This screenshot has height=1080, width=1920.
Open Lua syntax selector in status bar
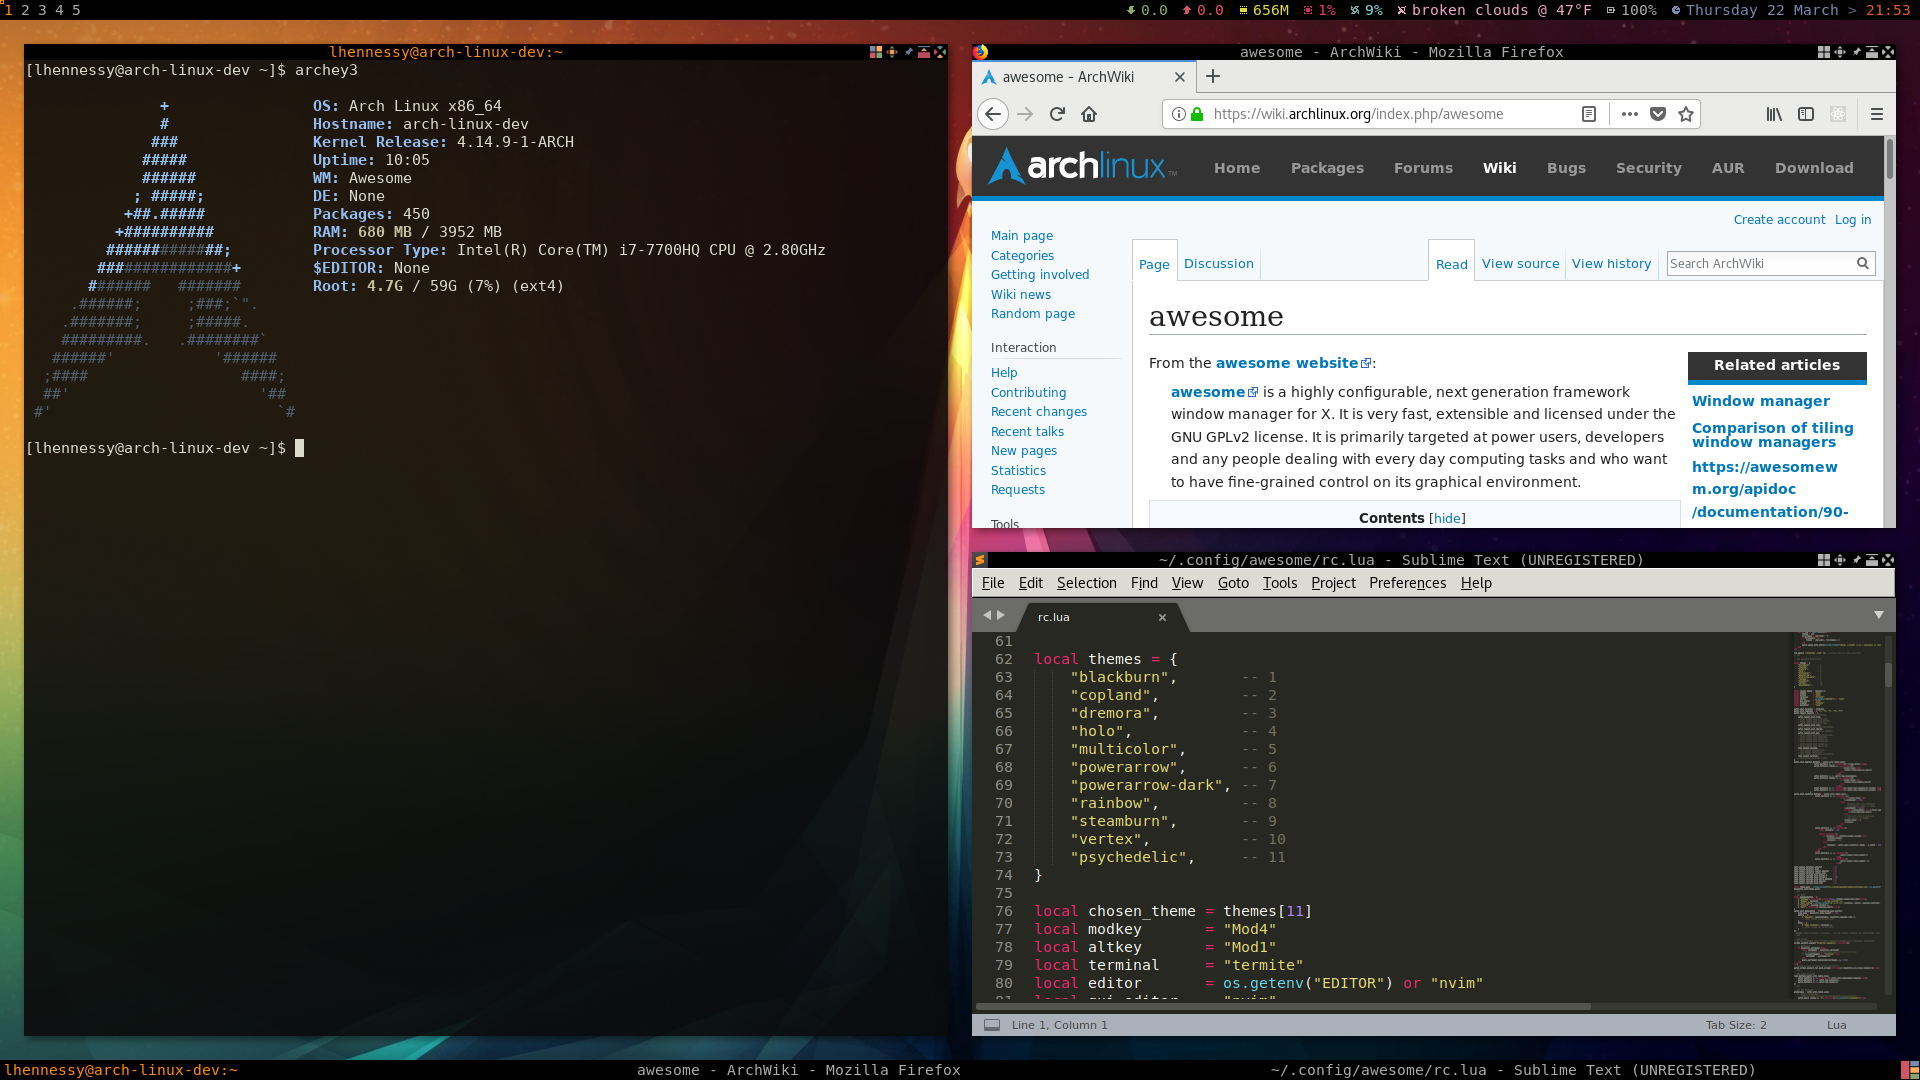tap(1836, 1025)
